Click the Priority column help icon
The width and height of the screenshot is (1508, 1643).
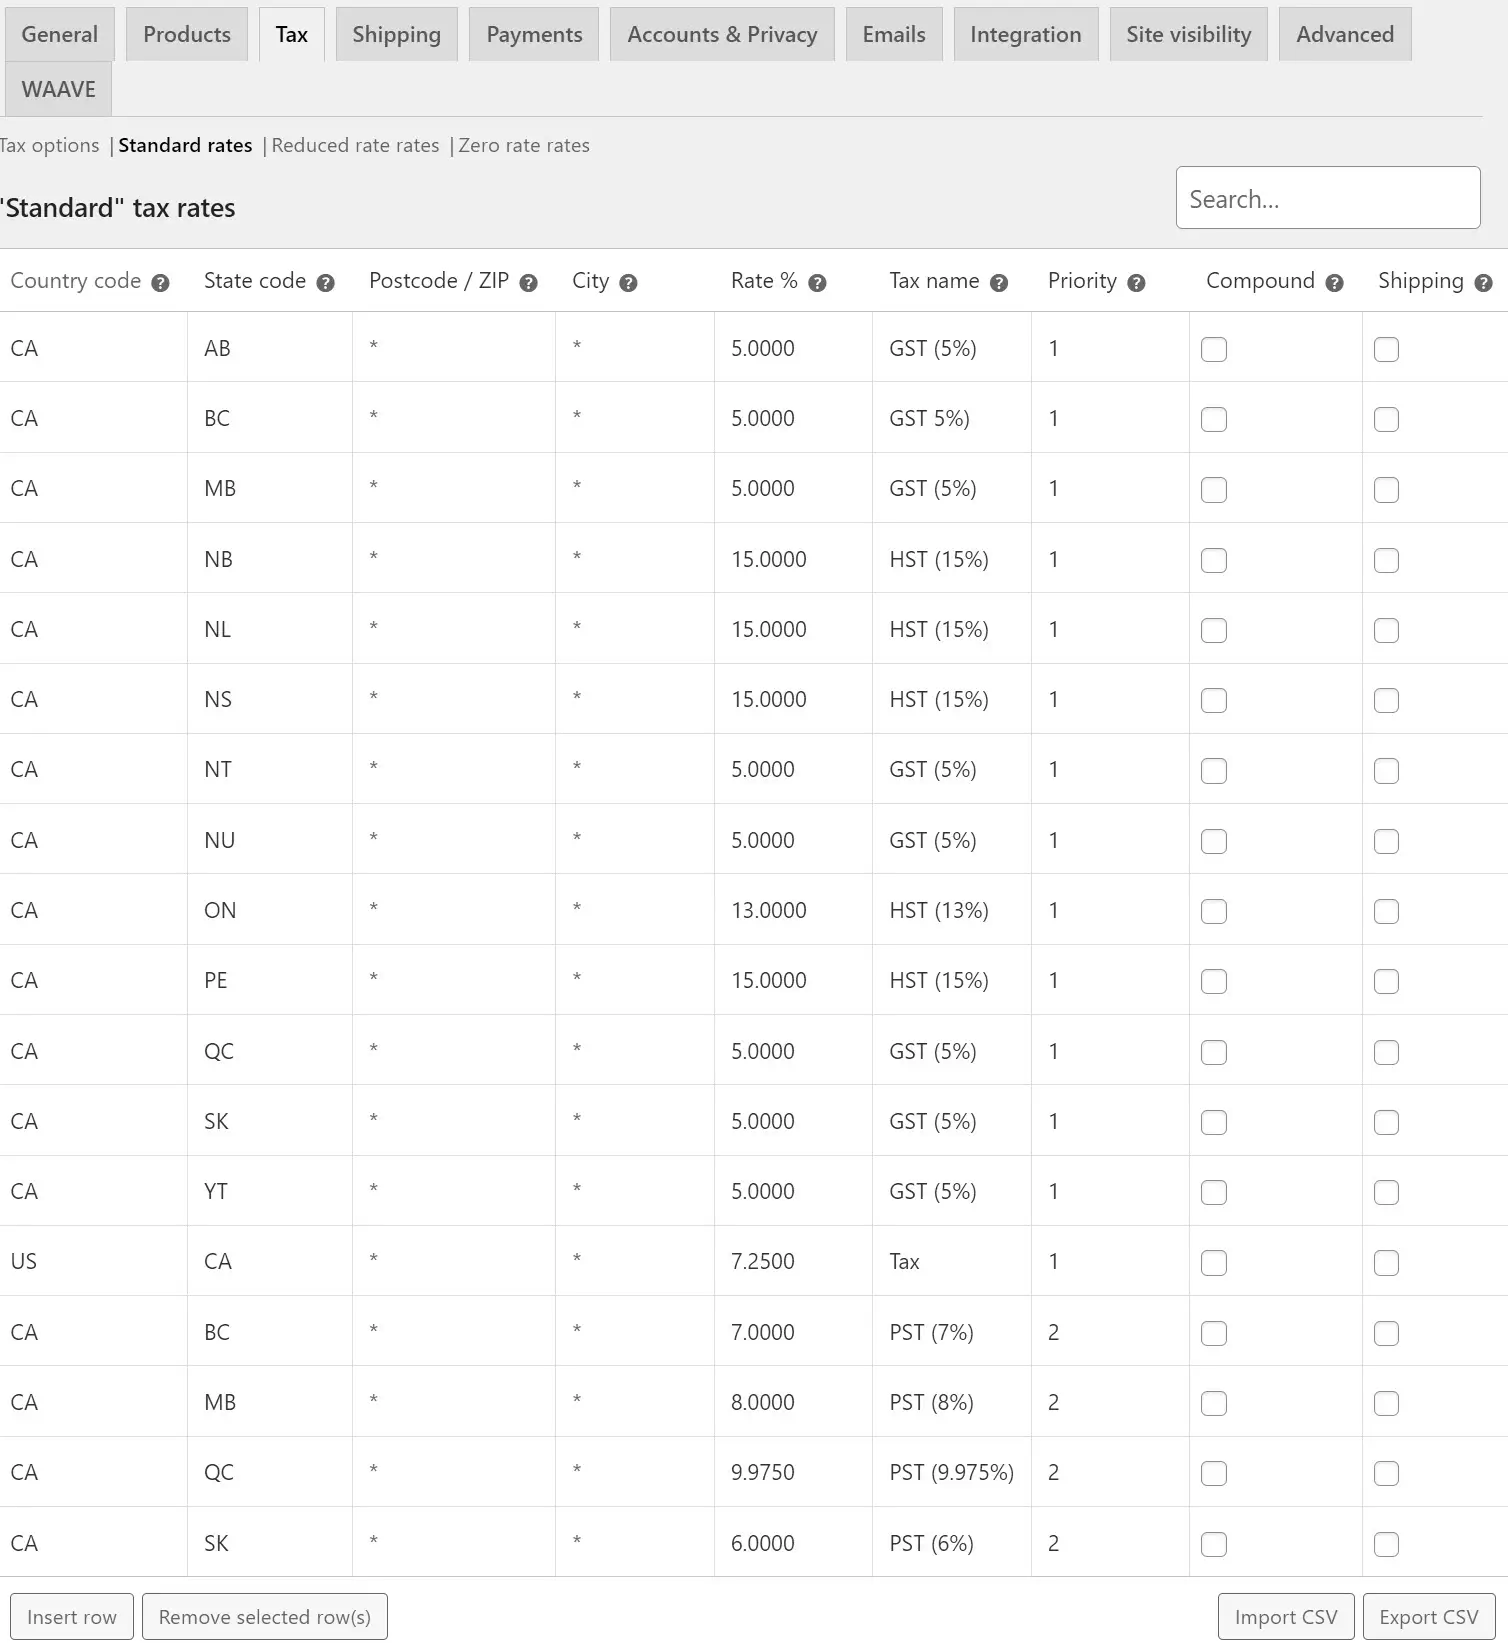pyautogui.click(x=1136, y=283)
